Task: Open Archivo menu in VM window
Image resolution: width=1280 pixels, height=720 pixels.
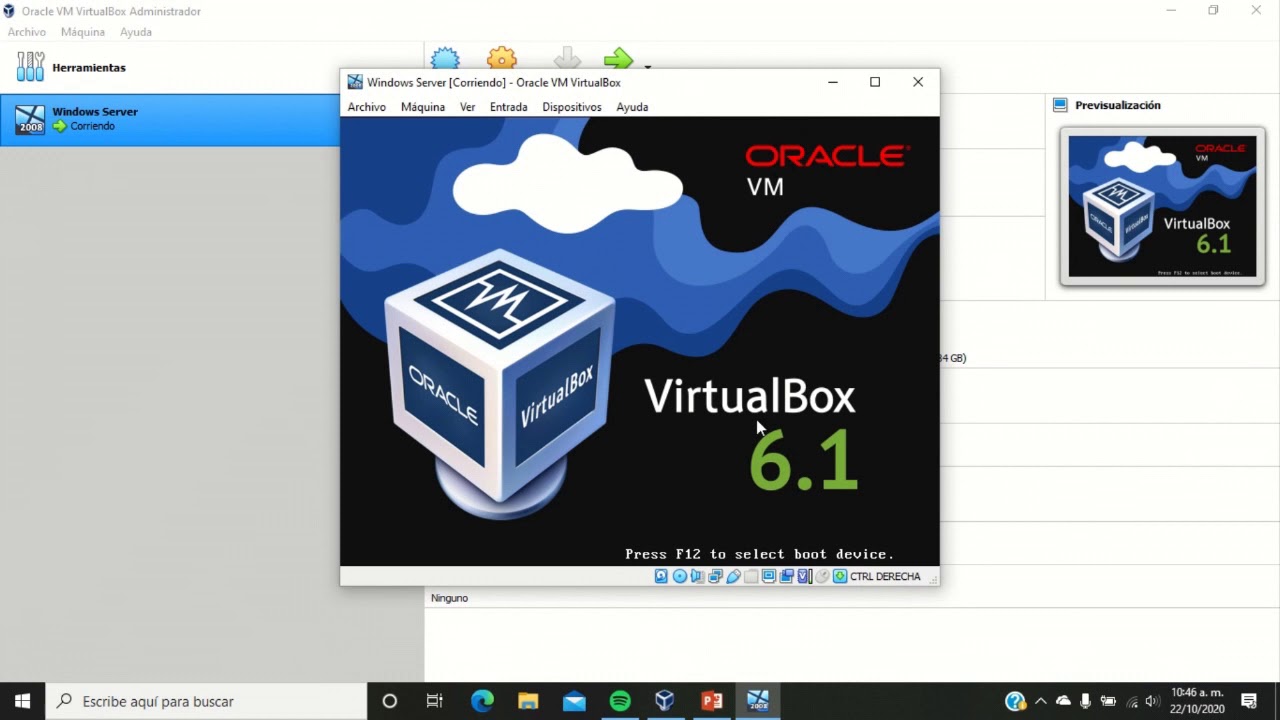Action: [367, 107]
